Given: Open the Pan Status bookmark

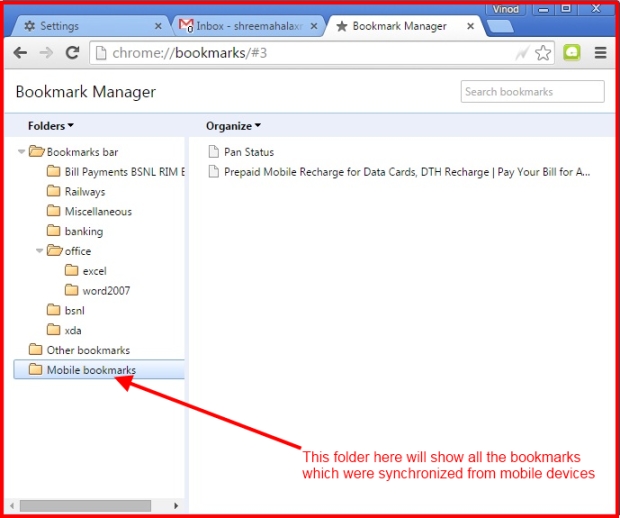Looking at the screenshot, I should [x=249, y=152].
